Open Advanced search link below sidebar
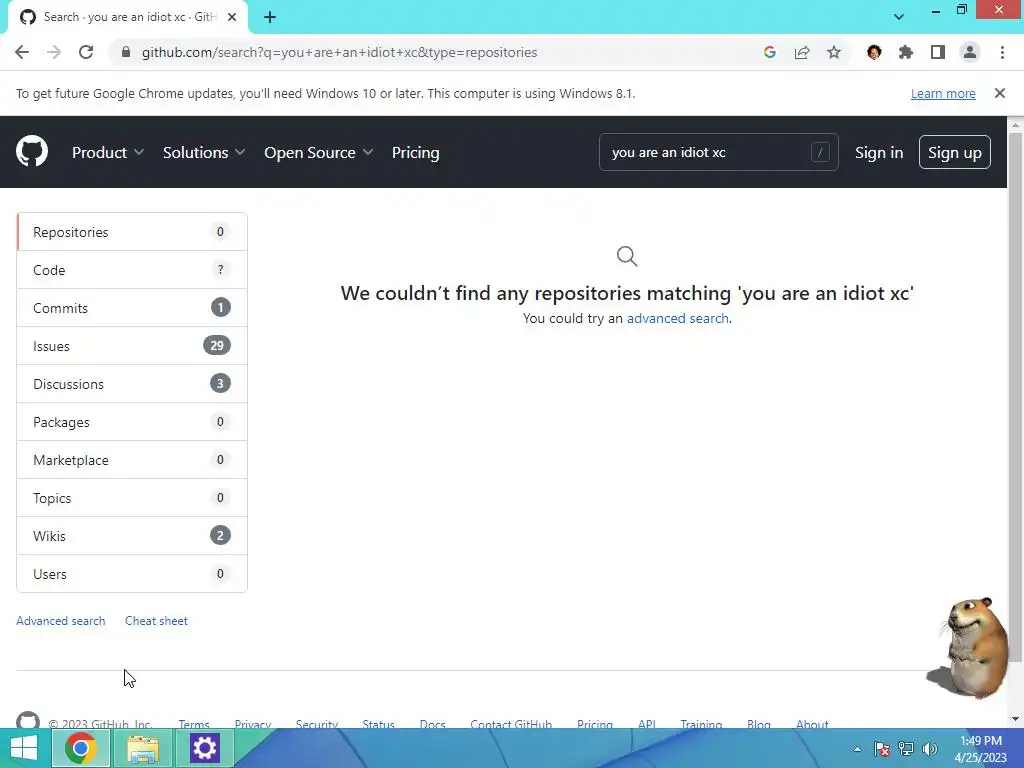The width and height of the screenshot is (1024, 768). point(61,620)
